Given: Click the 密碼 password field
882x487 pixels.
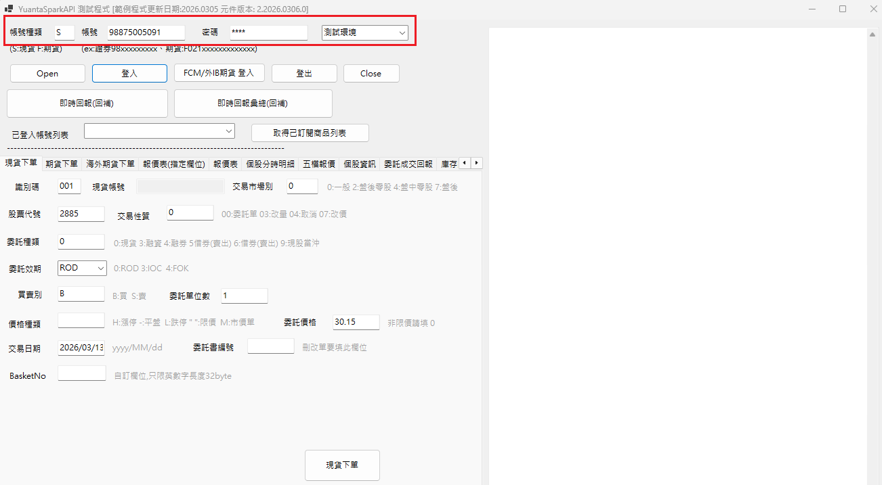Looking at the screenshot, I should (268, 33).
